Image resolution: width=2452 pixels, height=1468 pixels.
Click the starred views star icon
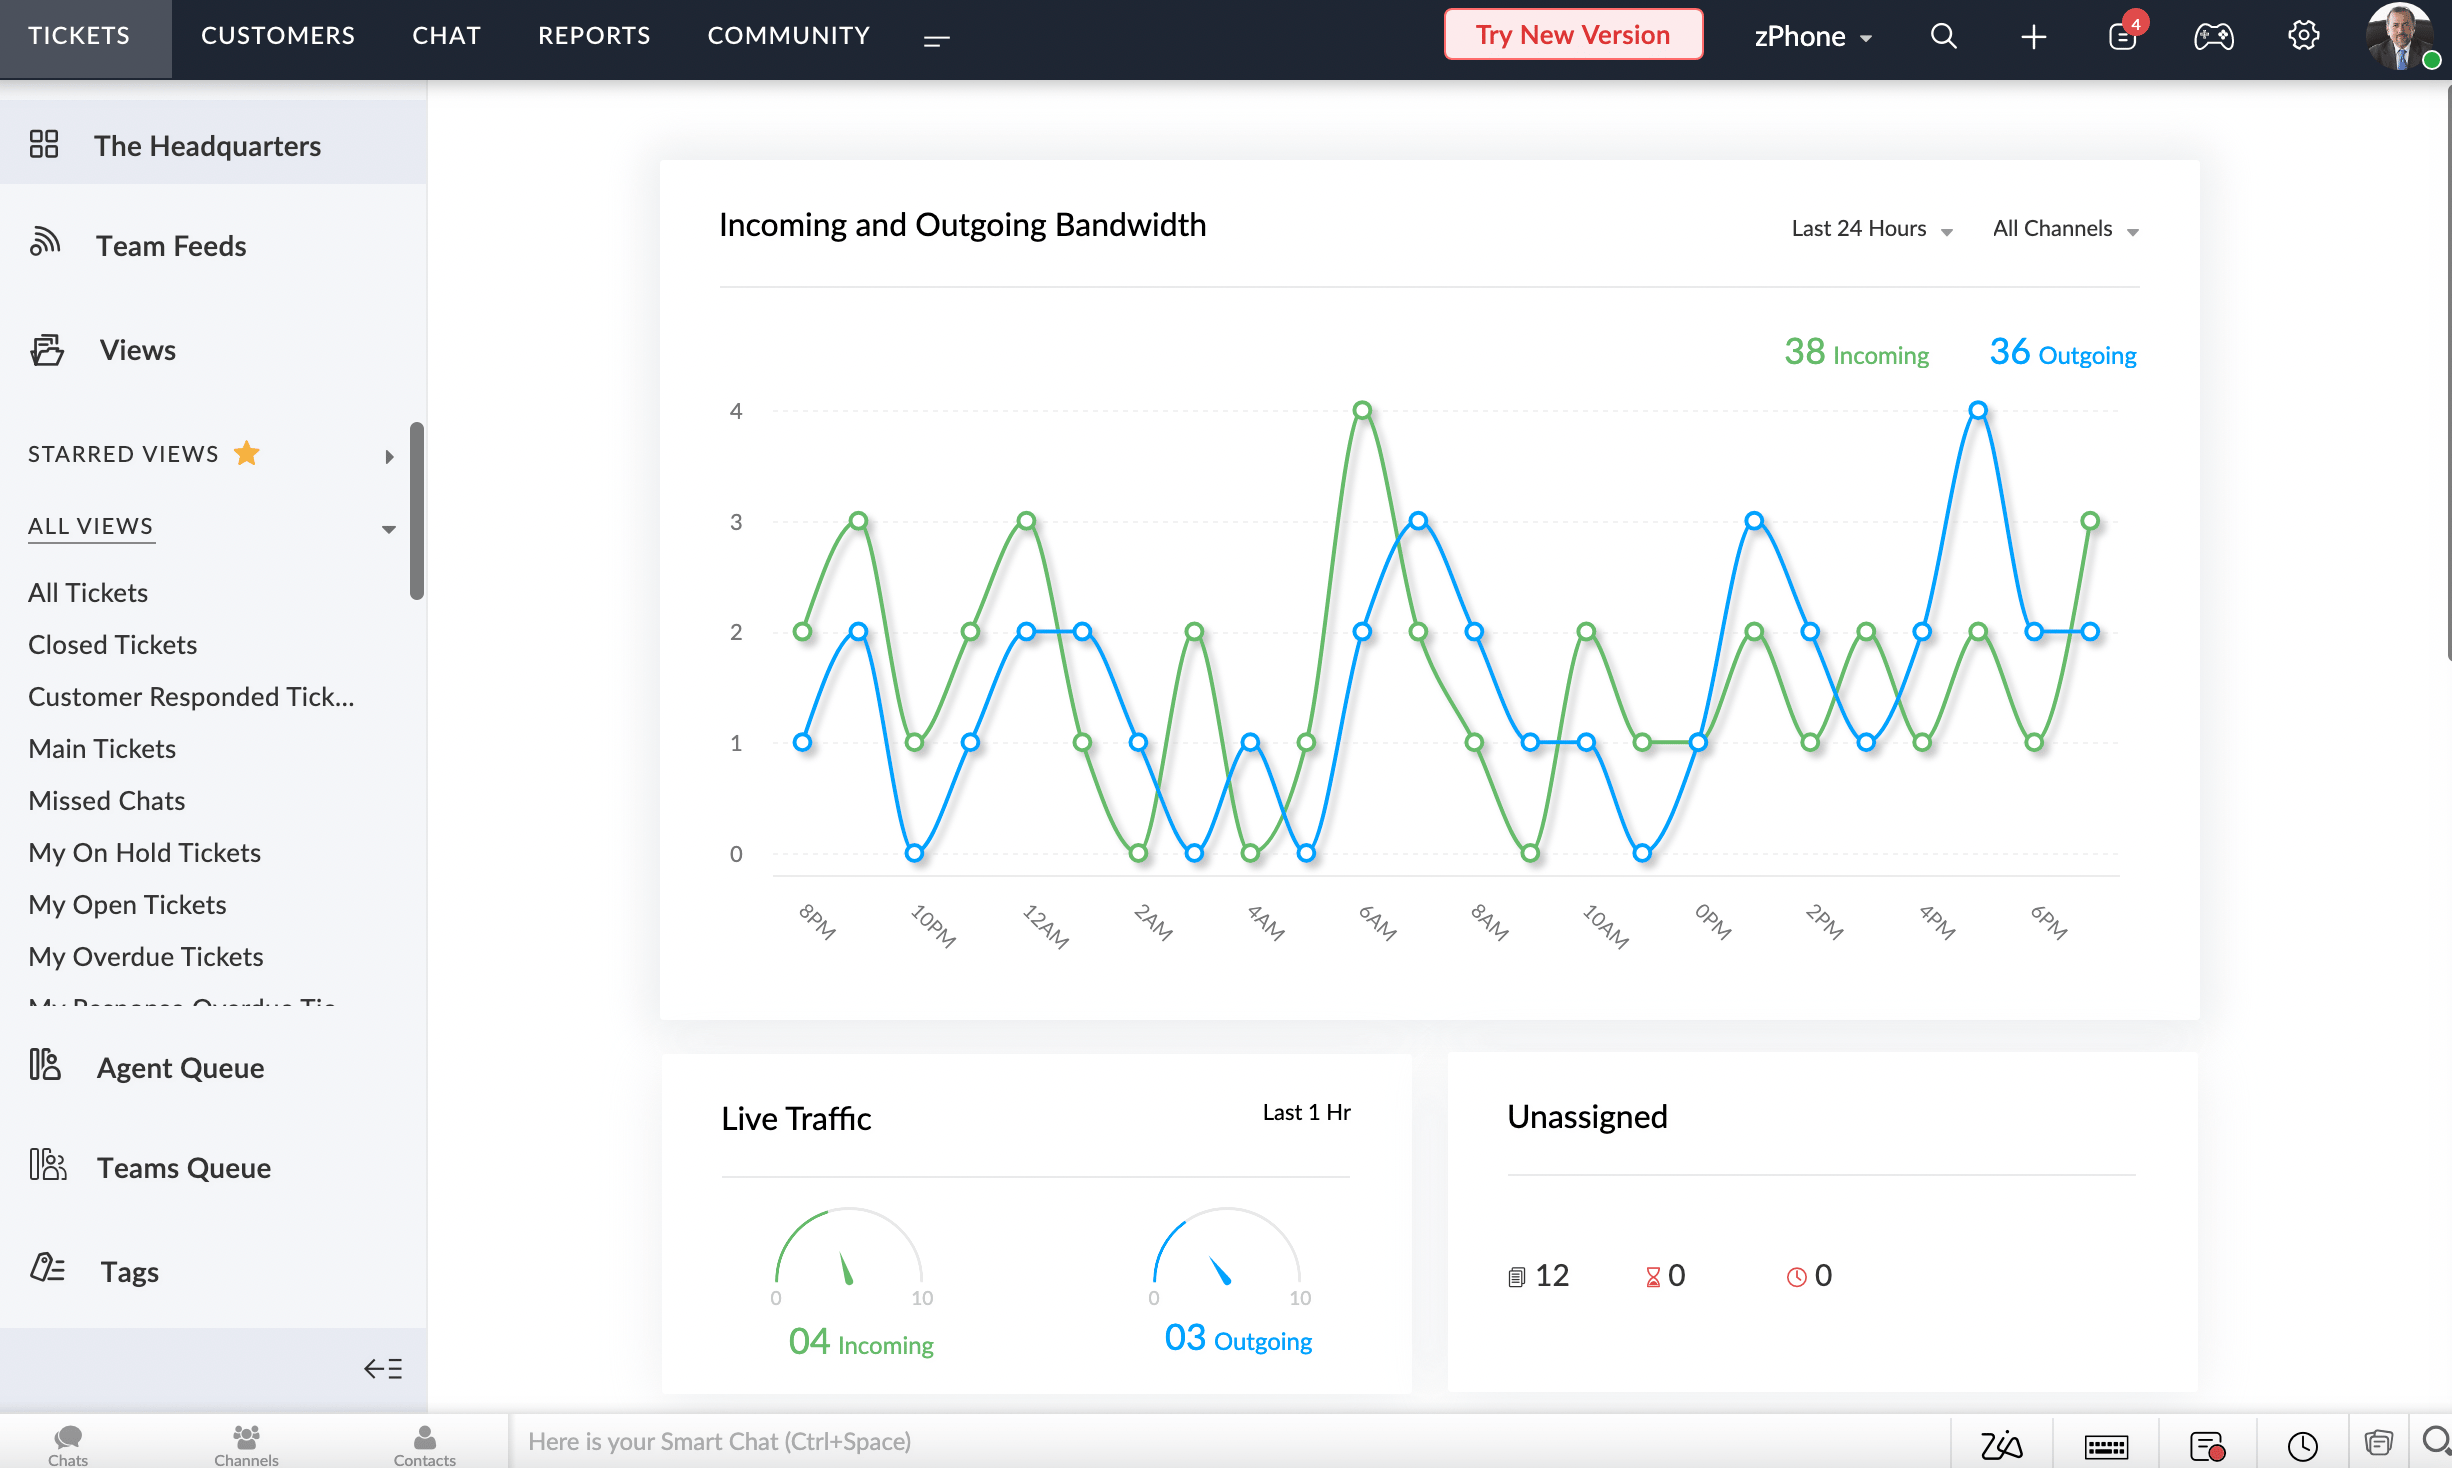246,453
